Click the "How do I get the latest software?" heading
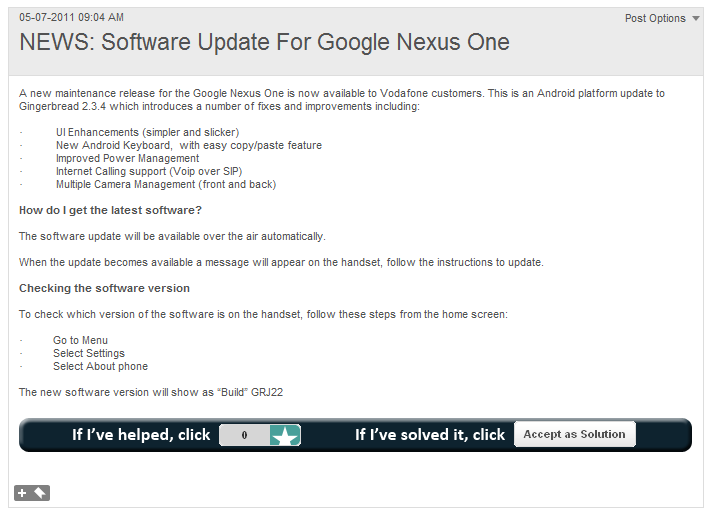The width and height of the screenshot is (710, 516). click(x=111, y=210)
